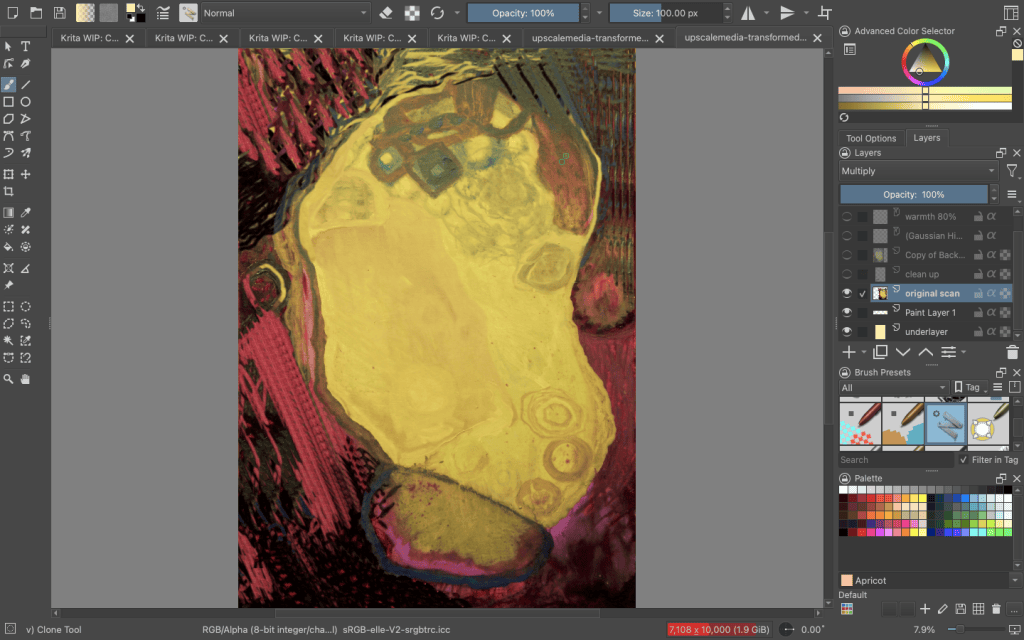Viewport: 1024px width, 640px height.
Task: Select the Calligraphy tool
Action: click(x=25, y=63)
